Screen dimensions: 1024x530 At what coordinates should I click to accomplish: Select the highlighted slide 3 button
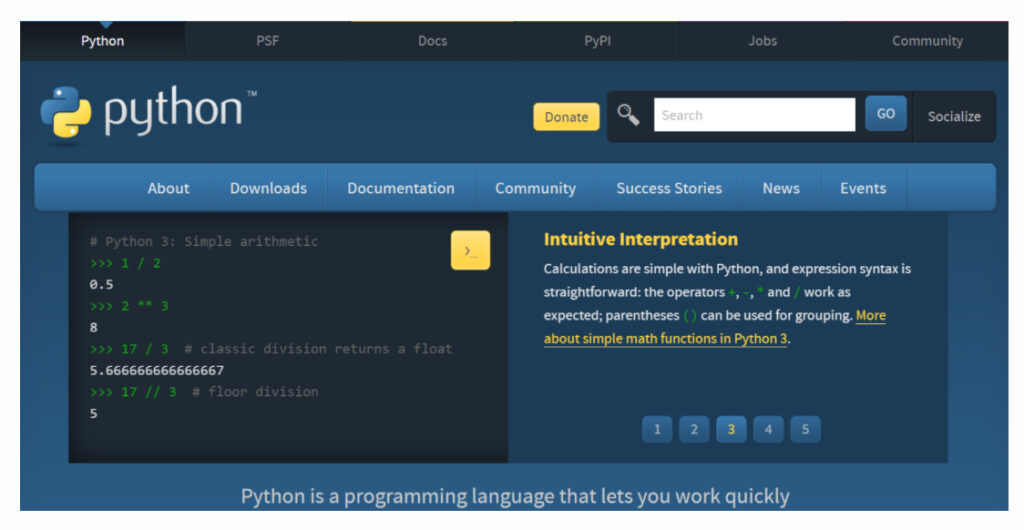pyautogui.click(x=731, y=429)
